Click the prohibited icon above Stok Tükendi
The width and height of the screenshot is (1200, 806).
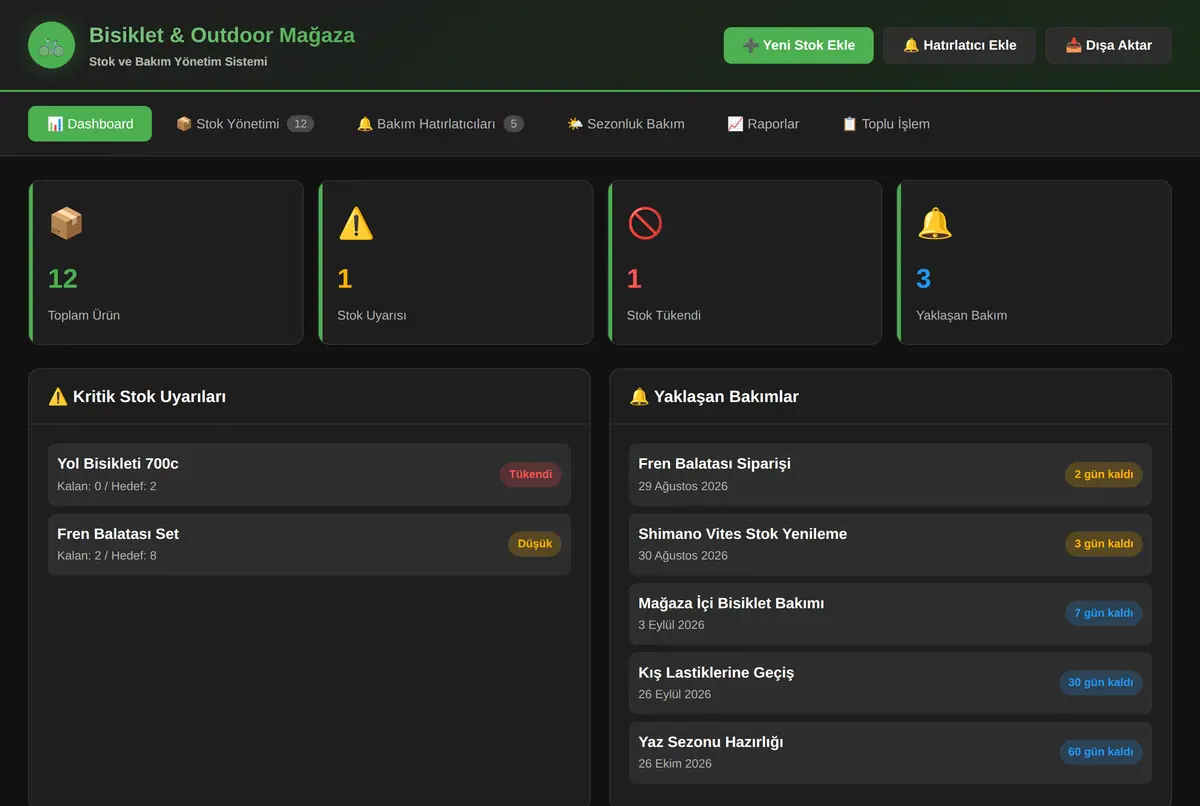[x=645, y=223]
